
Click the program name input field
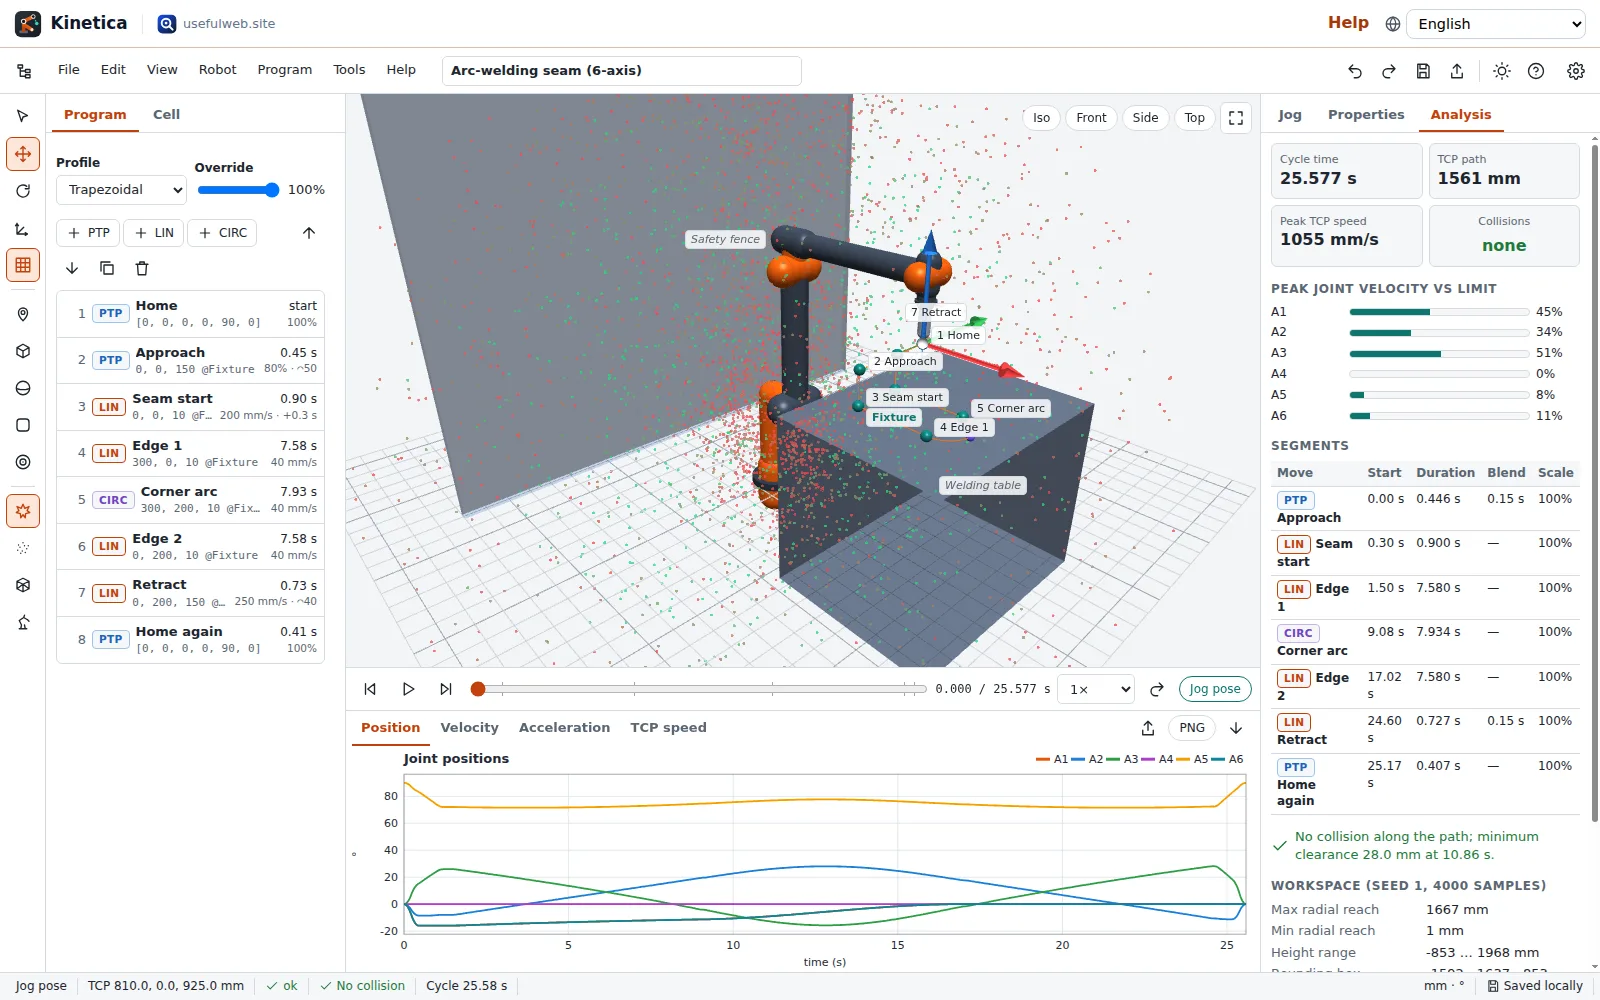pyautogui.click(x=622, y=71)
